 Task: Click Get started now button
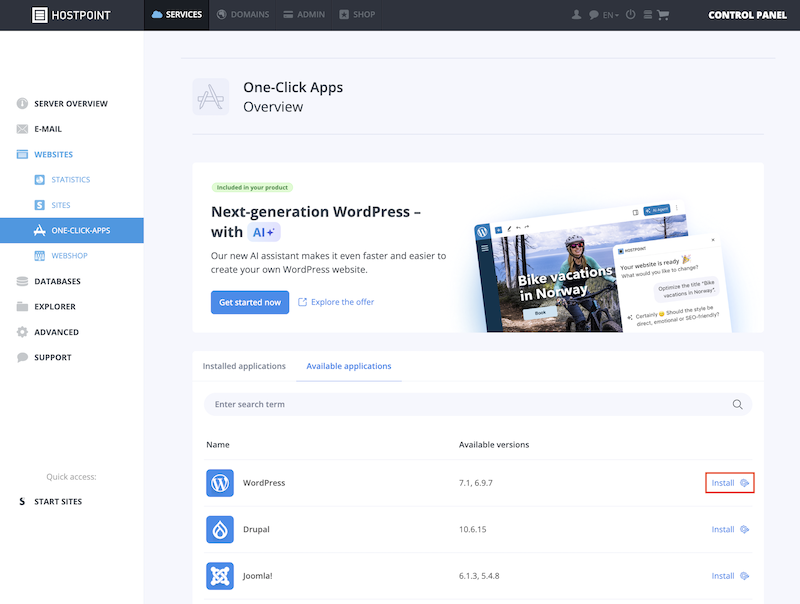250,303
